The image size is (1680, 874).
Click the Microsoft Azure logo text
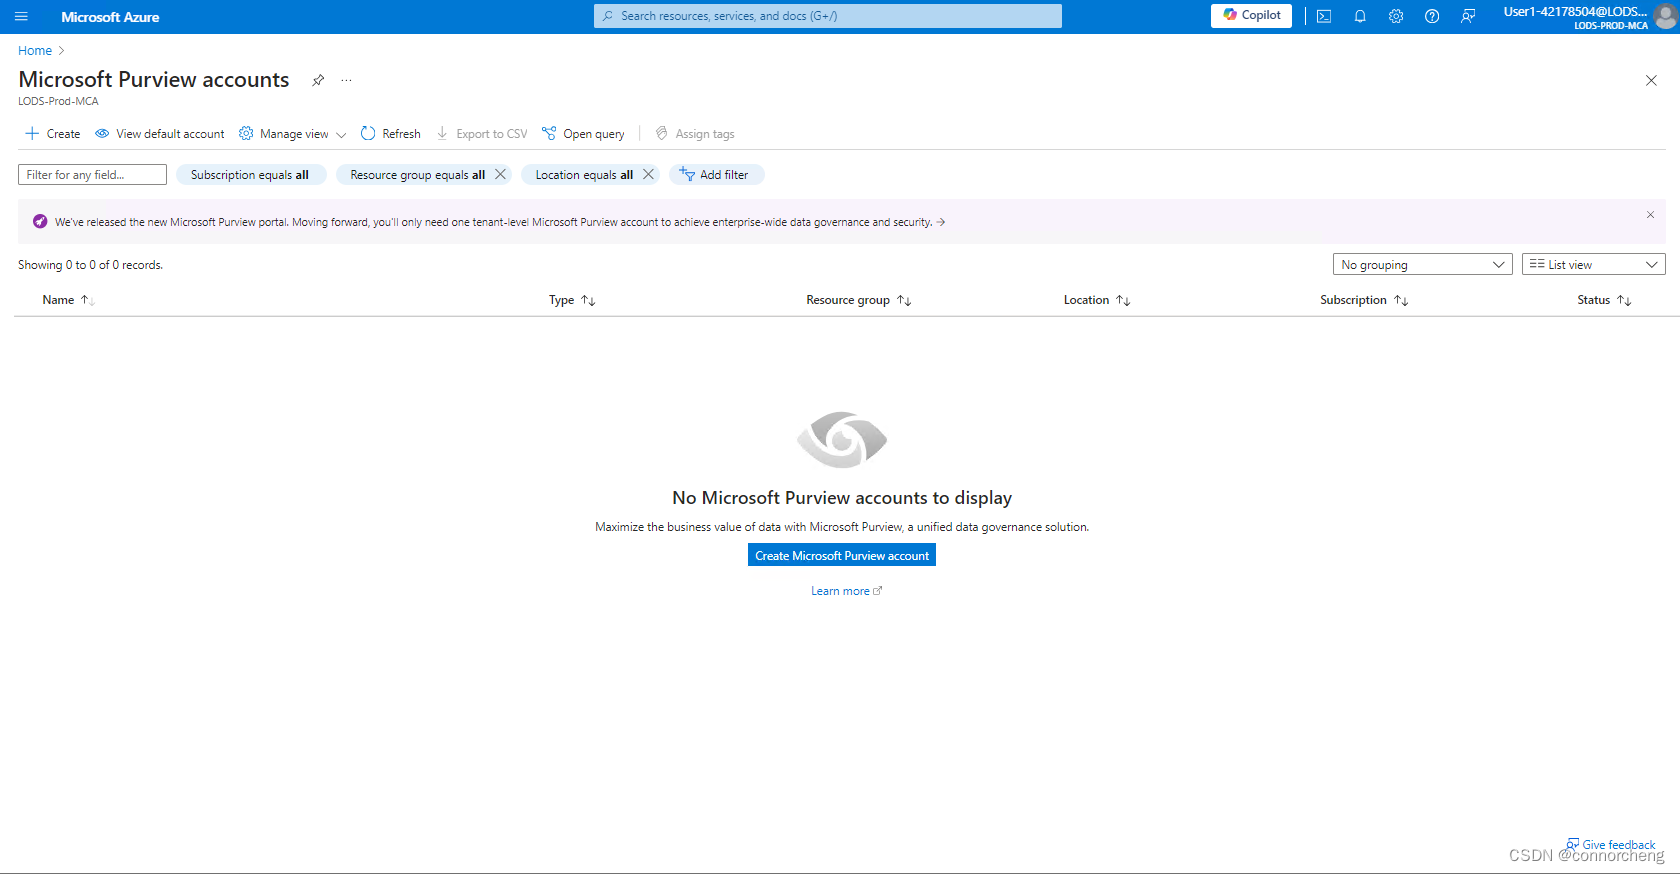(x=110, y=17)
